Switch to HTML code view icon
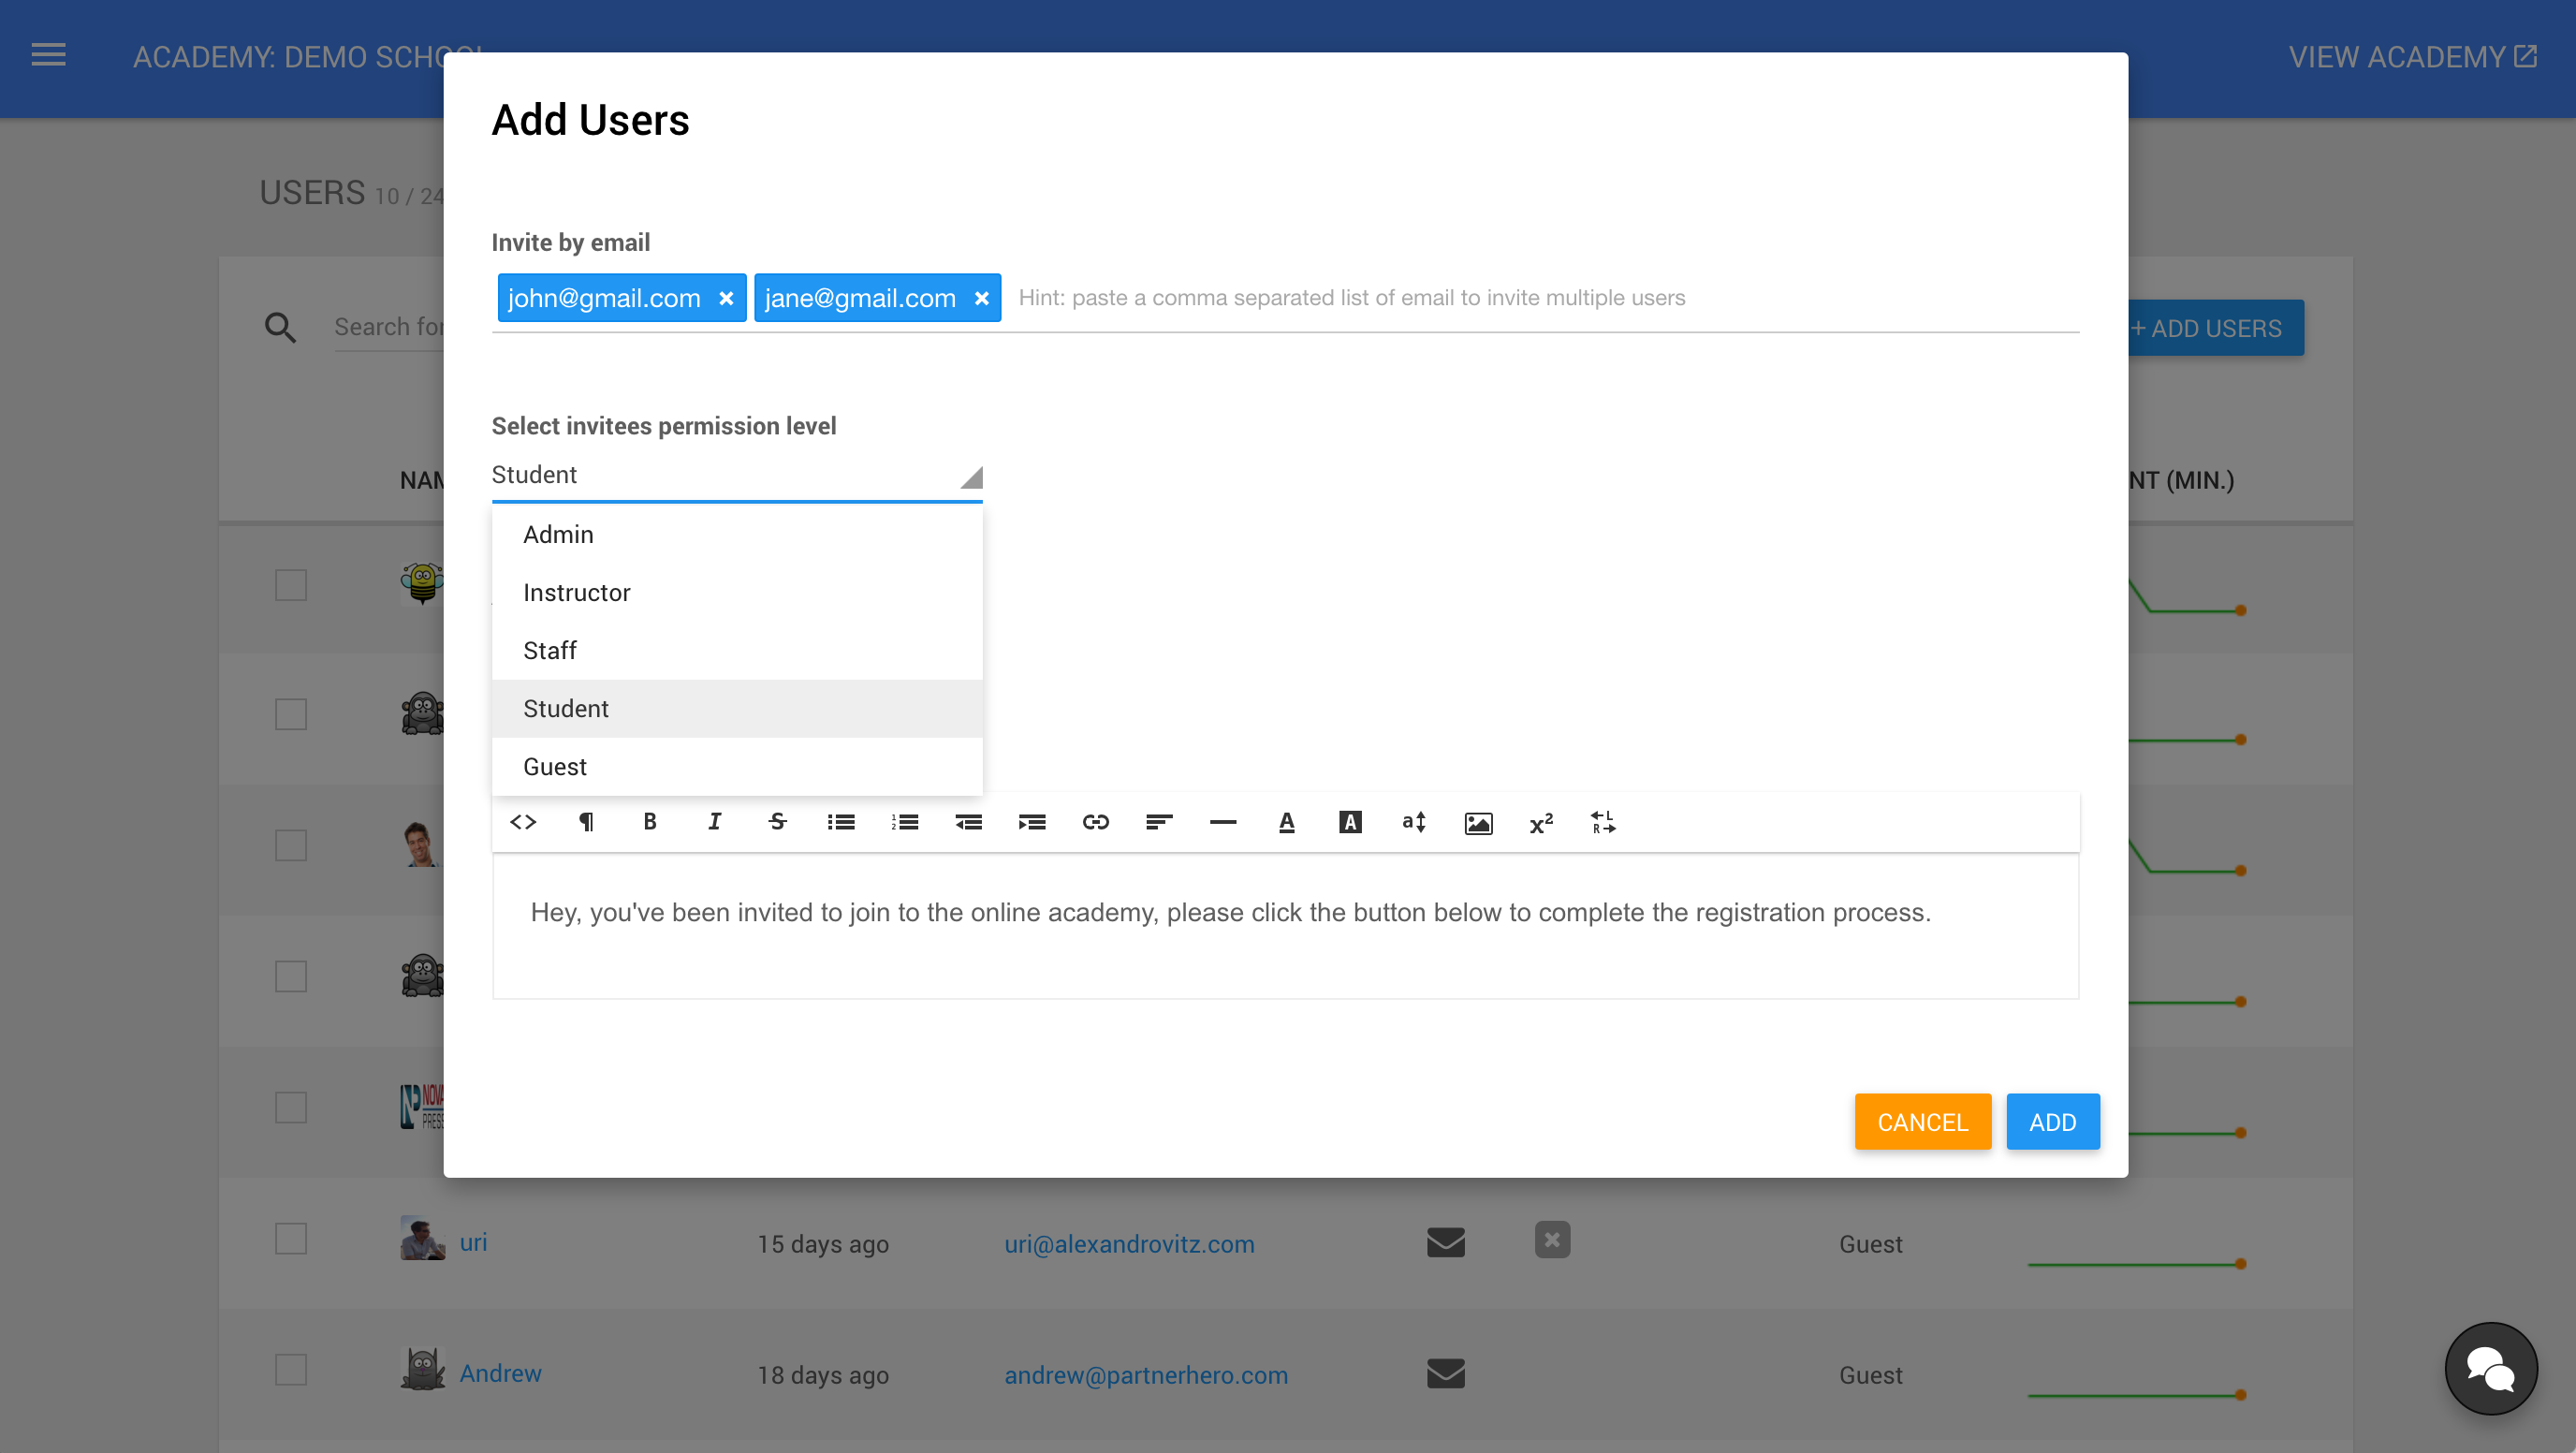This screenshot has width=2576, height=1453. (x=523, y=822)
